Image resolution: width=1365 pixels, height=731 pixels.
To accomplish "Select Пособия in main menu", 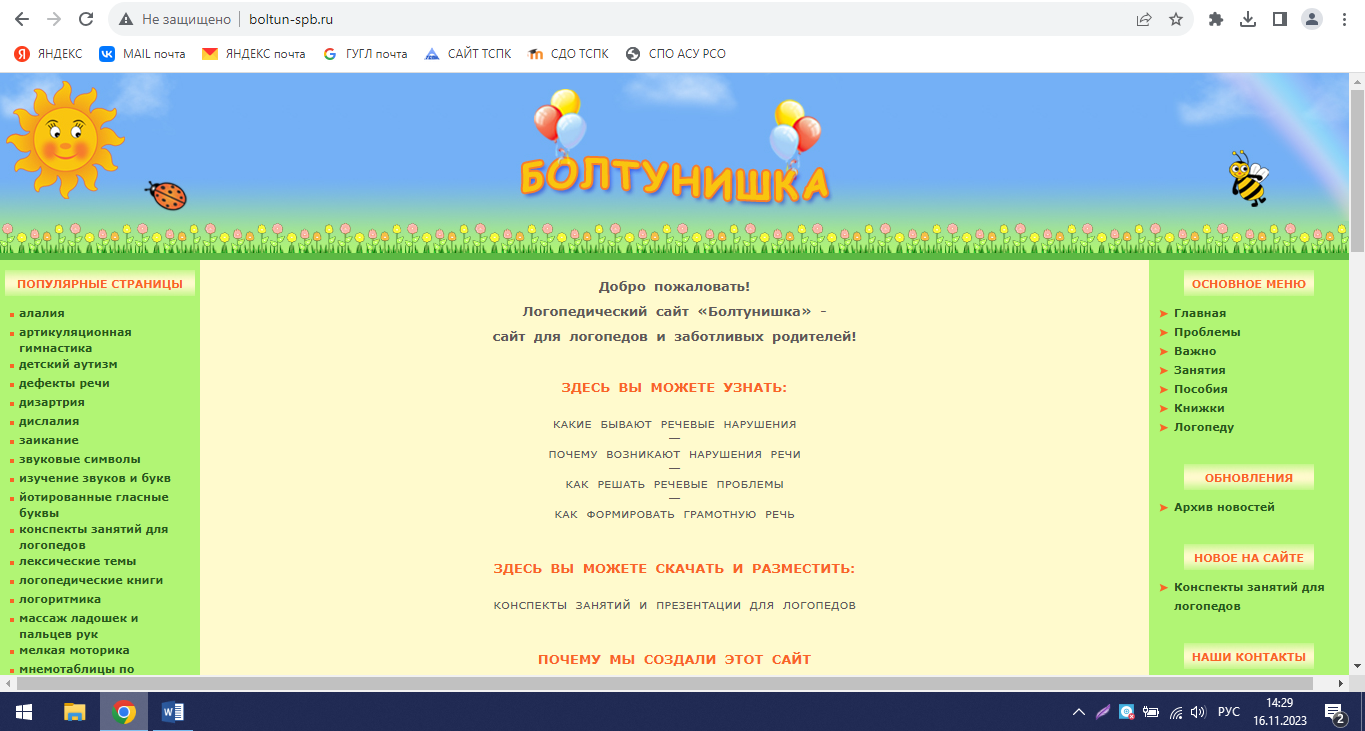I will [1201, 389].
